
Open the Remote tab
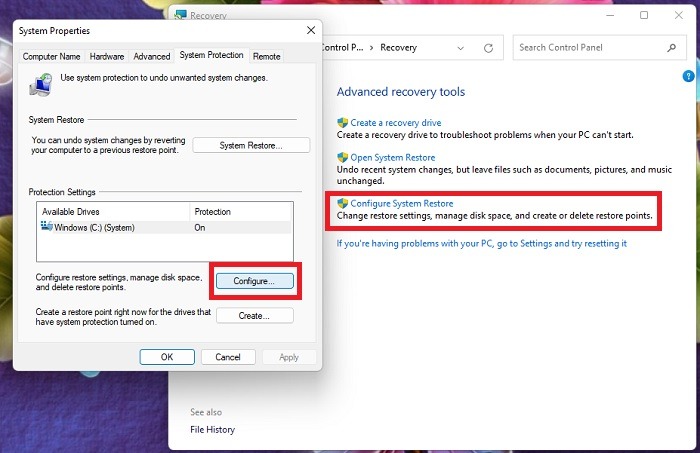click(x=267, y=57)
